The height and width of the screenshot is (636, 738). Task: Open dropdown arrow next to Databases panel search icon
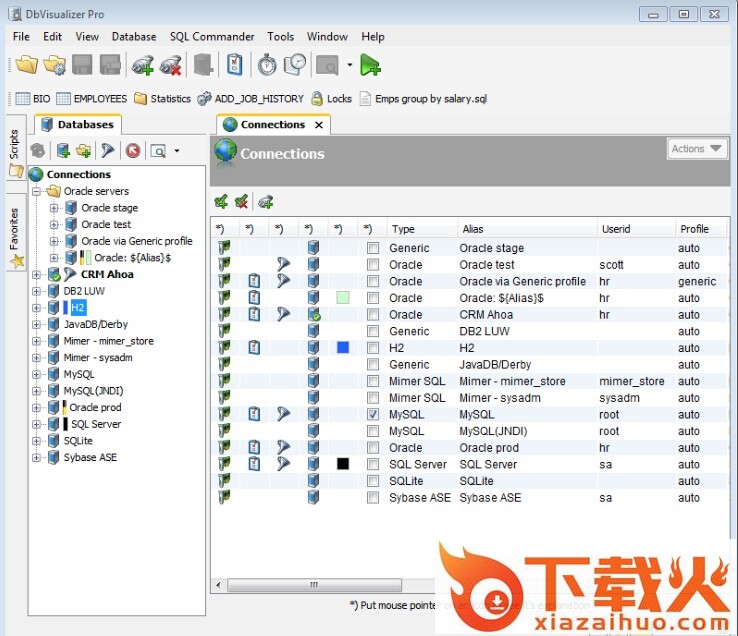177,151
